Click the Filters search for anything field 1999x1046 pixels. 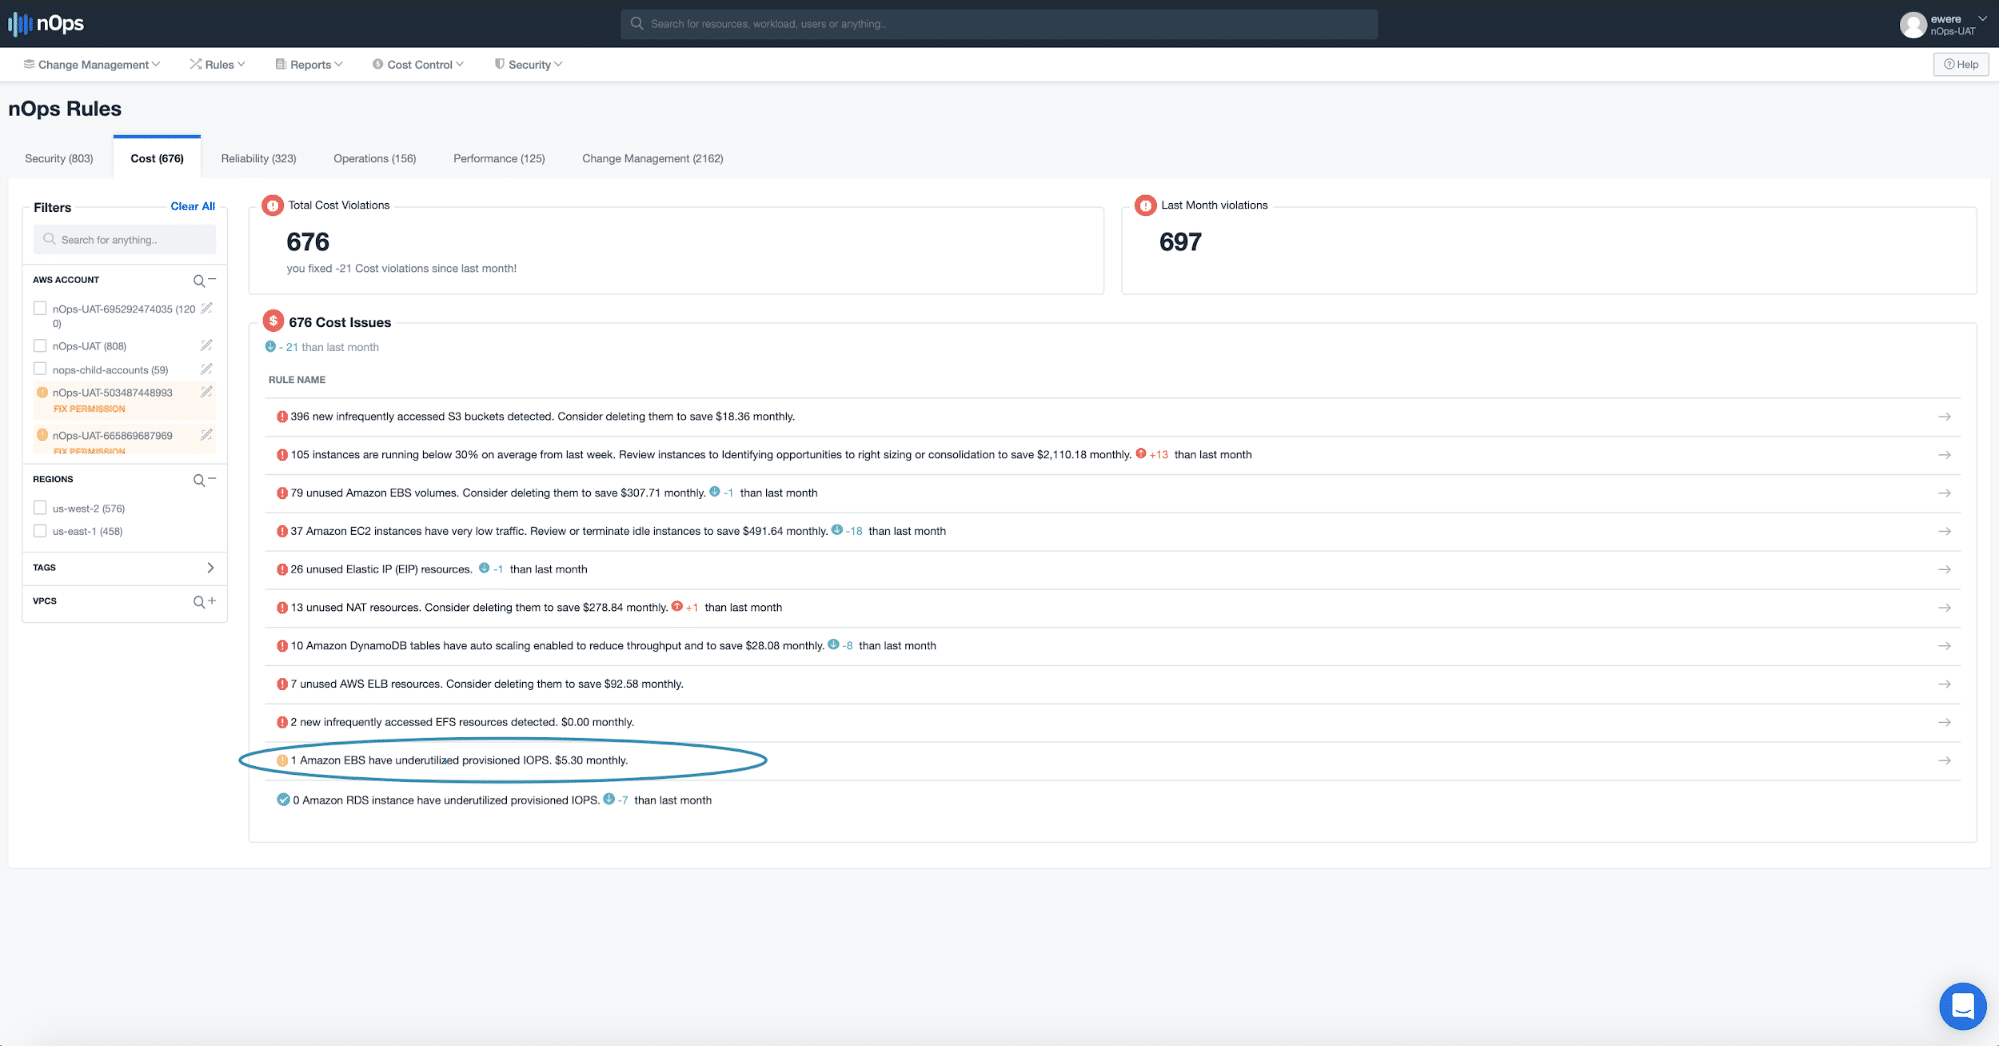pyautogui.click(x=125, y=240)
